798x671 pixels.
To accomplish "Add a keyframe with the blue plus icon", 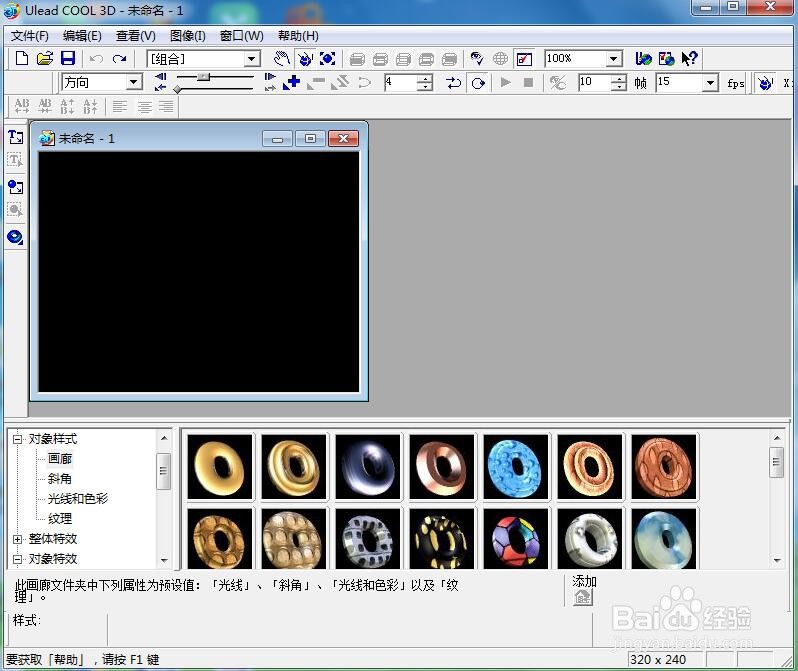I will [292, 82].
